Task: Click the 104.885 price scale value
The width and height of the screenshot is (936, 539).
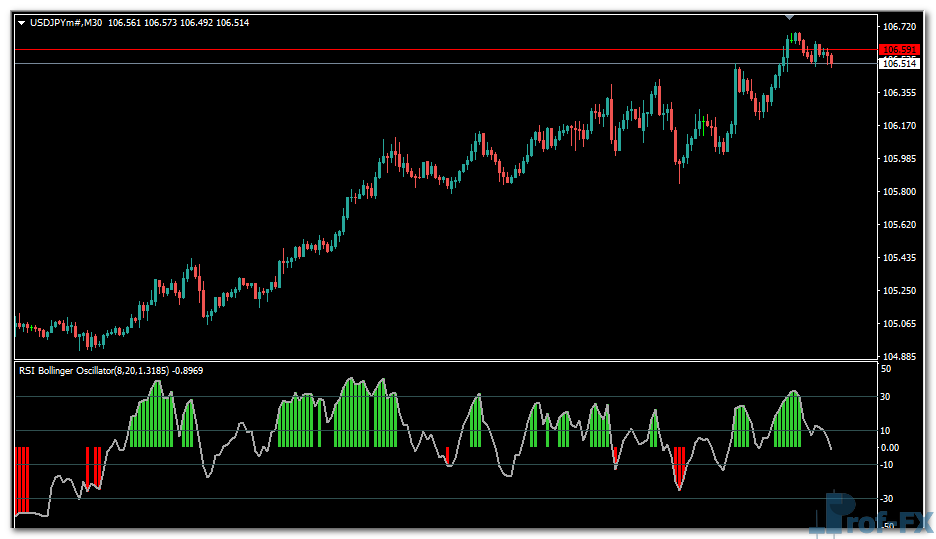Action: pos(899,357)
